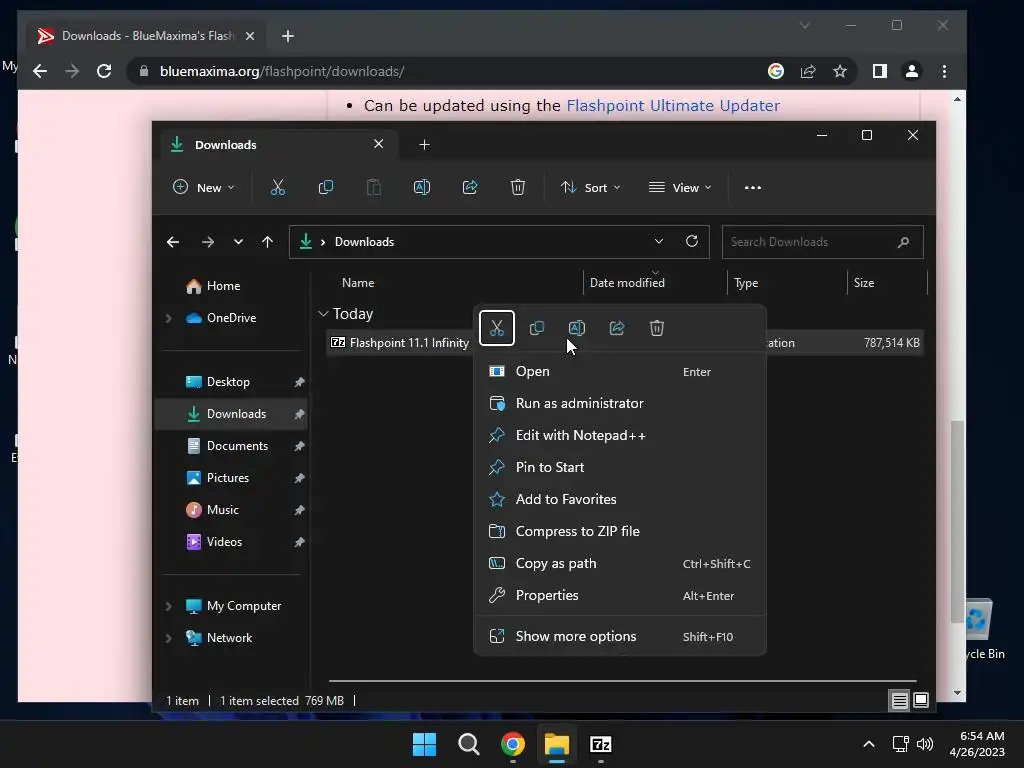
Task: Open Properties from context menu
Action: 620,596
